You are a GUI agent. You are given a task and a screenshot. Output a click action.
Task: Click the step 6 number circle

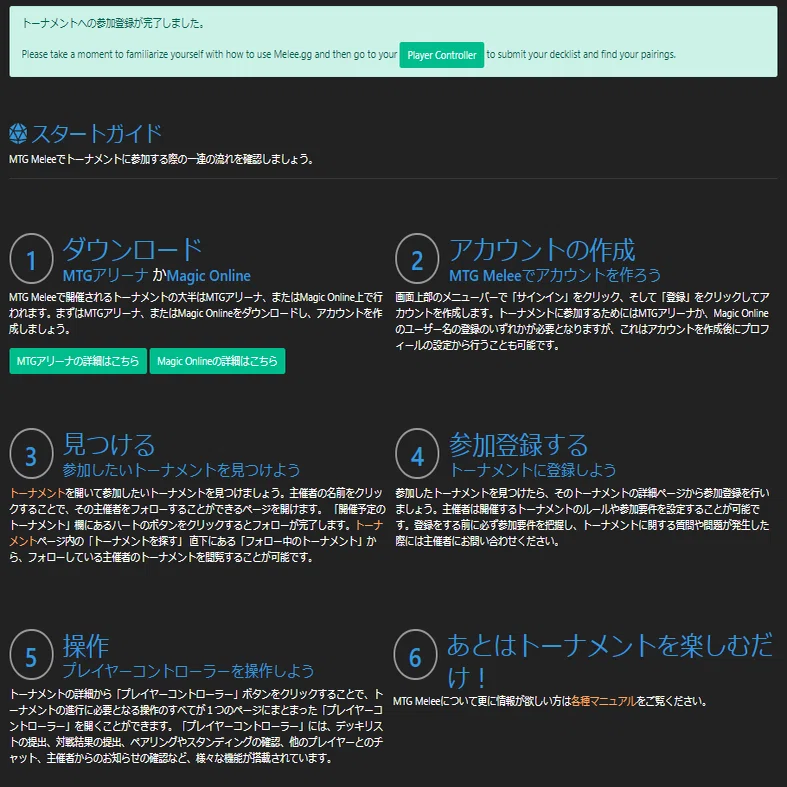coord(415,655)
